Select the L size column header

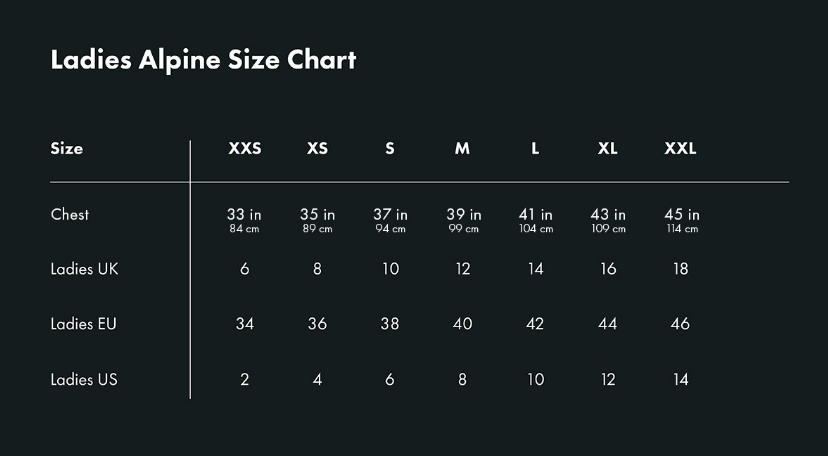(x=535, y=148)
